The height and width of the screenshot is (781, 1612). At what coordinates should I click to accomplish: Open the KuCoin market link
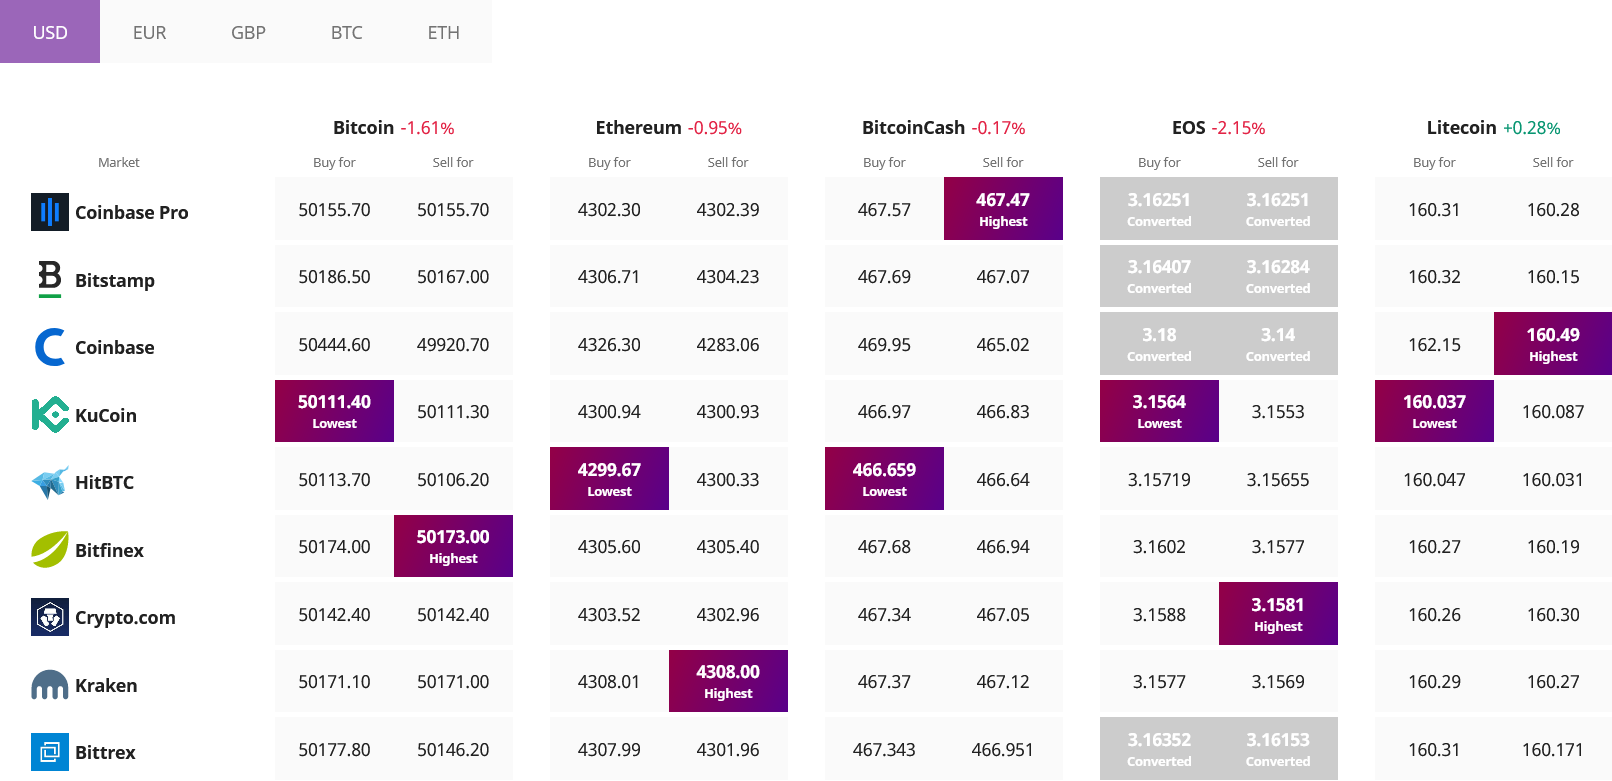coord(106,415)
